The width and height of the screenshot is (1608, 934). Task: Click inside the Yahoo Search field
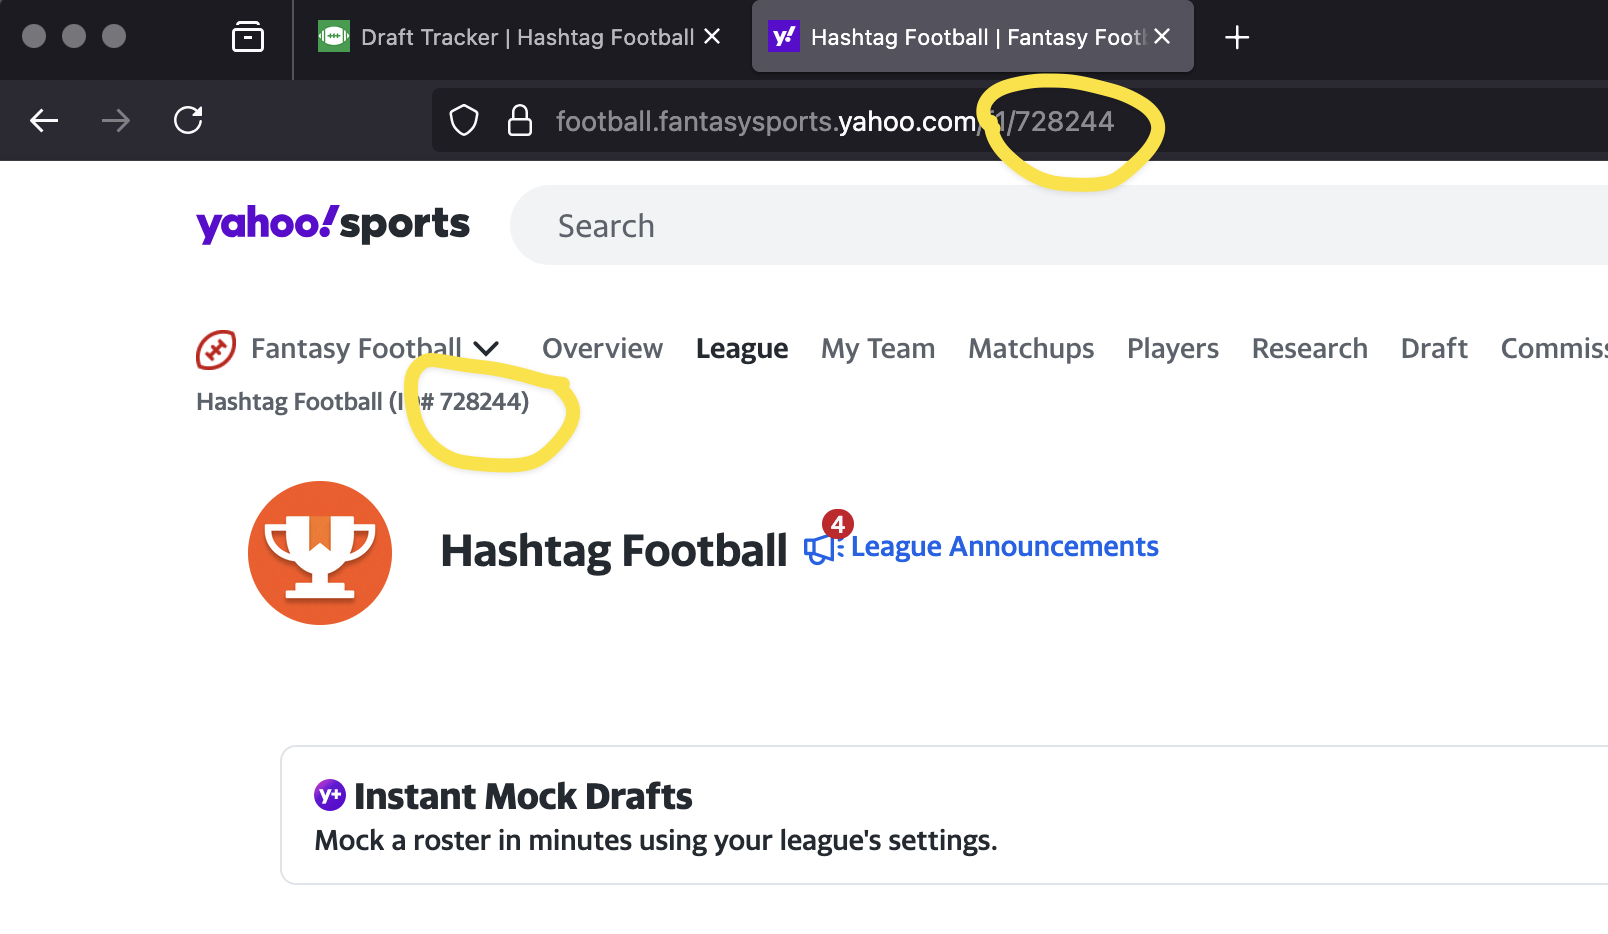(x=1059, y=225)
